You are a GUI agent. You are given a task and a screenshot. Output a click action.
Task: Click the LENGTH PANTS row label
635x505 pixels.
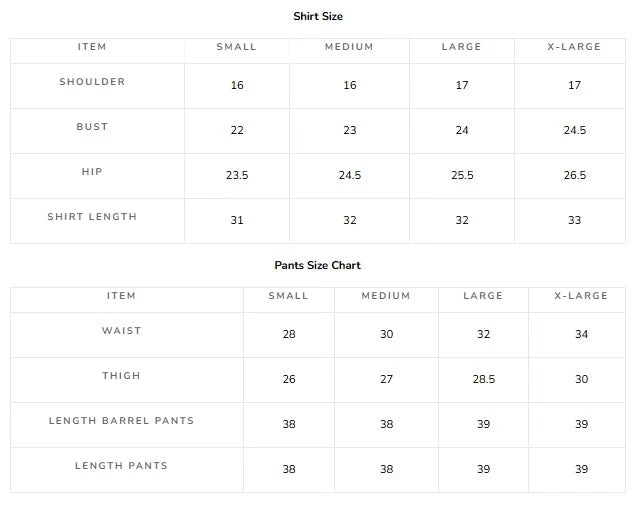tap(121, 465)
